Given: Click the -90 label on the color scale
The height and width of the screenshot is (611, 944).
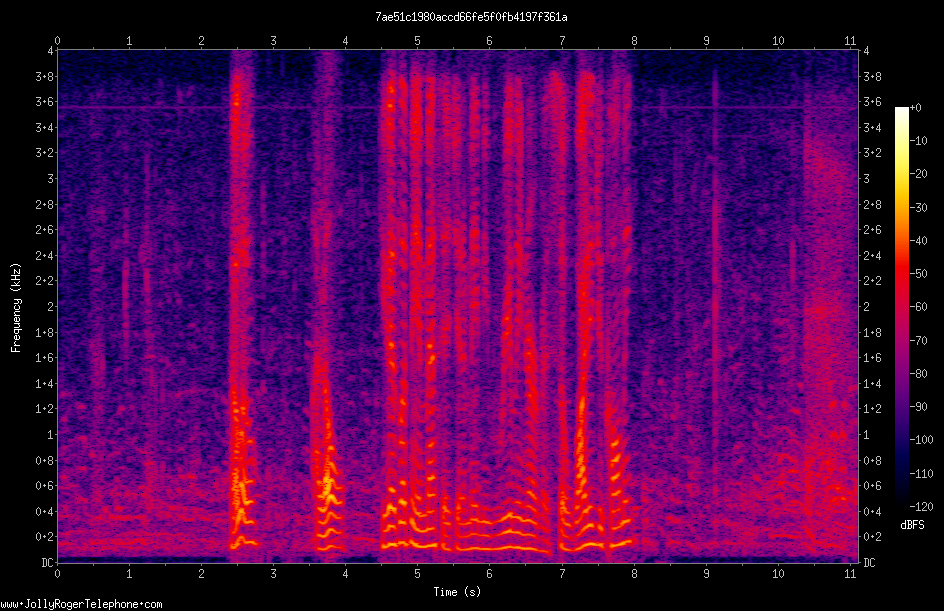Looking at the screenshot, I should (x=919, y=407).
